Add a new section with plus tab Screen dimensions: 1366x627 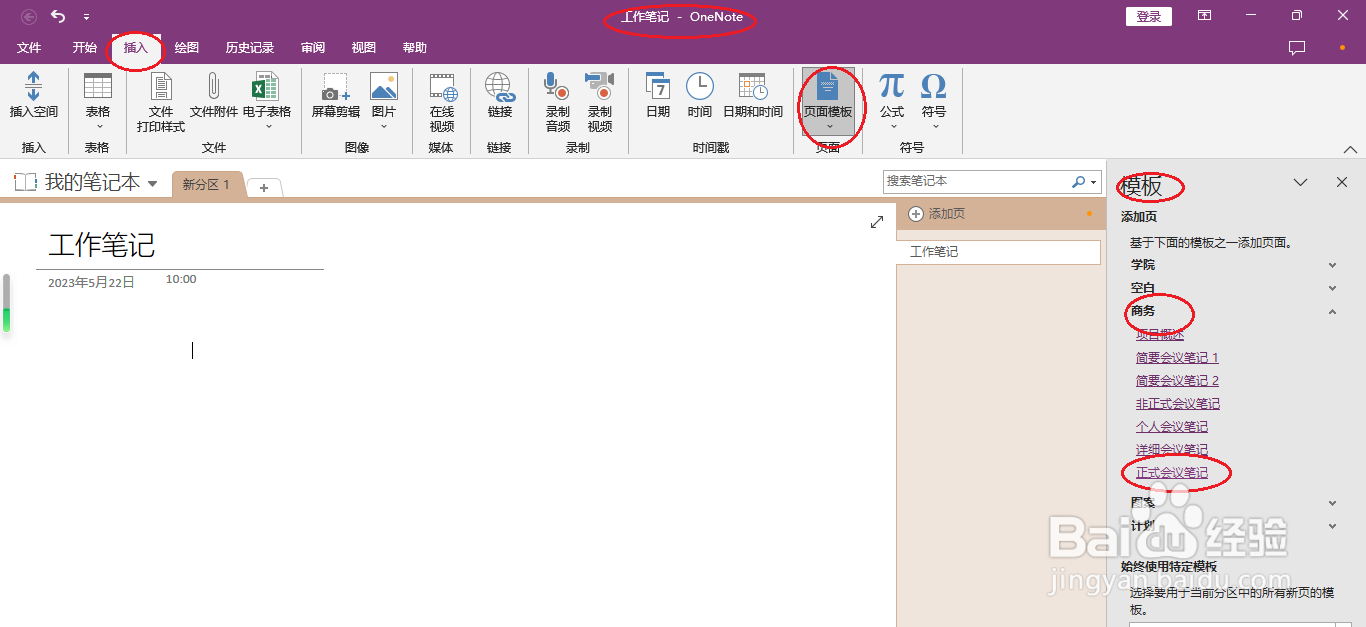tap(264, 188)
